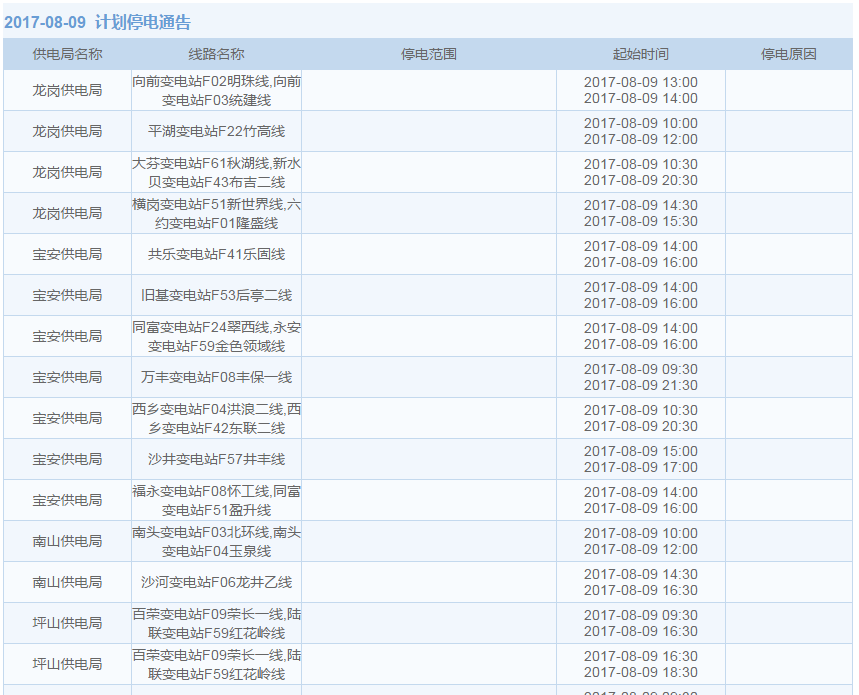Select the 大芬变电站F61秋湖线 line cell

[x=216, y=172]
